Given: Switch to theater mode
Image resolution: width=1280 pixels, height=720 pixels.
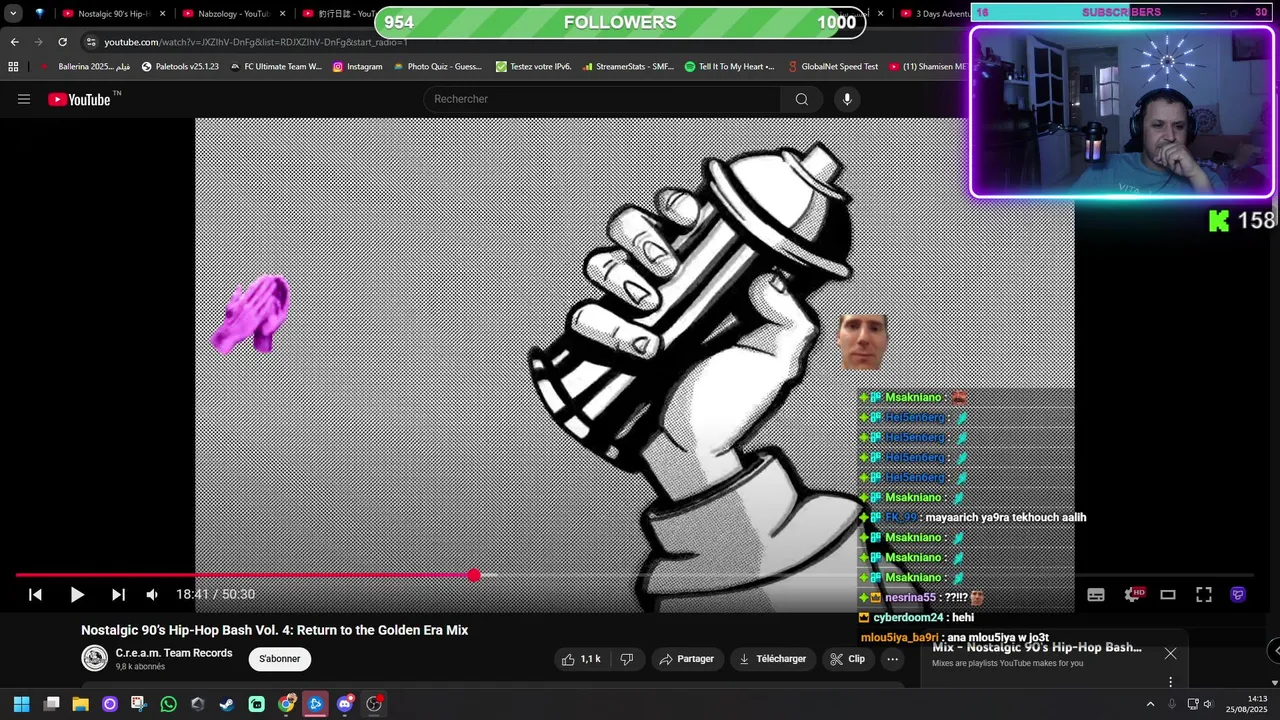Looking at the screenshot, I should [x=1168, y=594].
